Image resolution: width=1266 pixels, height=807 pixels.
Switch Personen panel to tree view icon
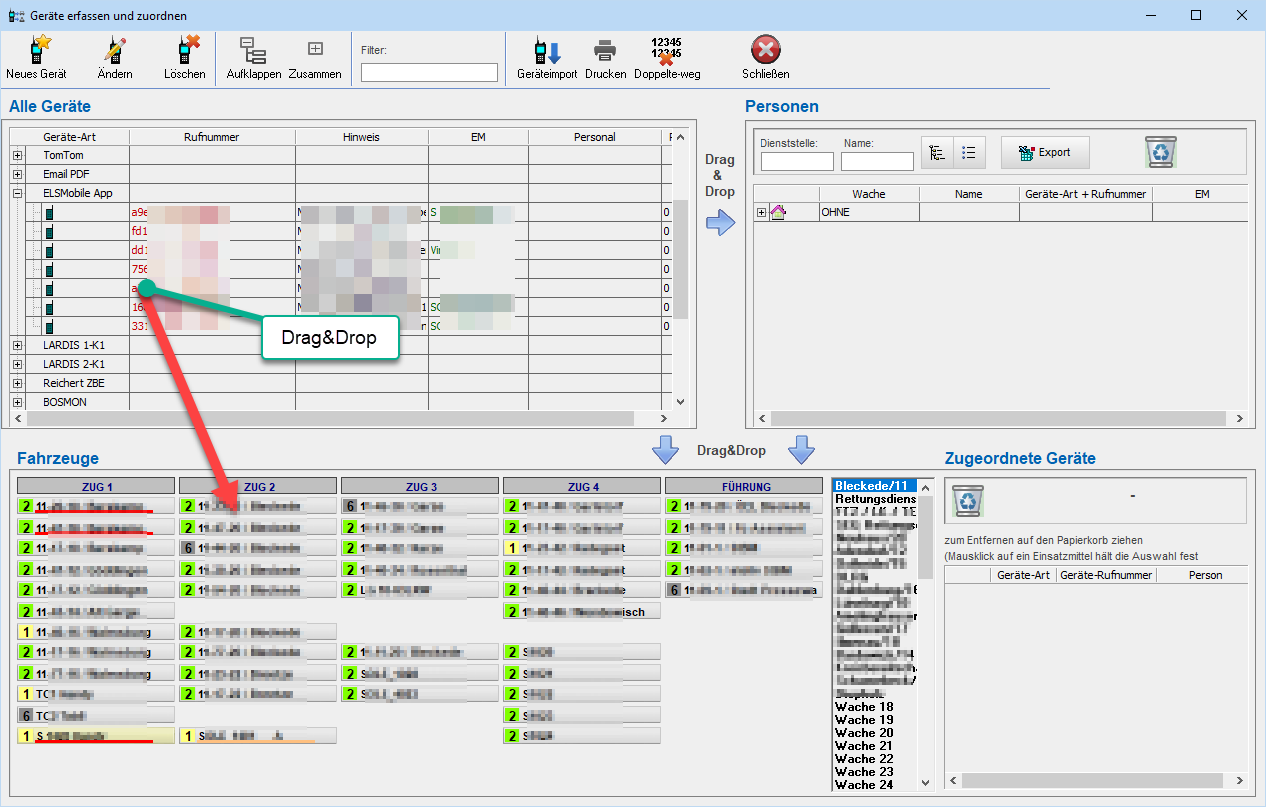tap(937, 152)
